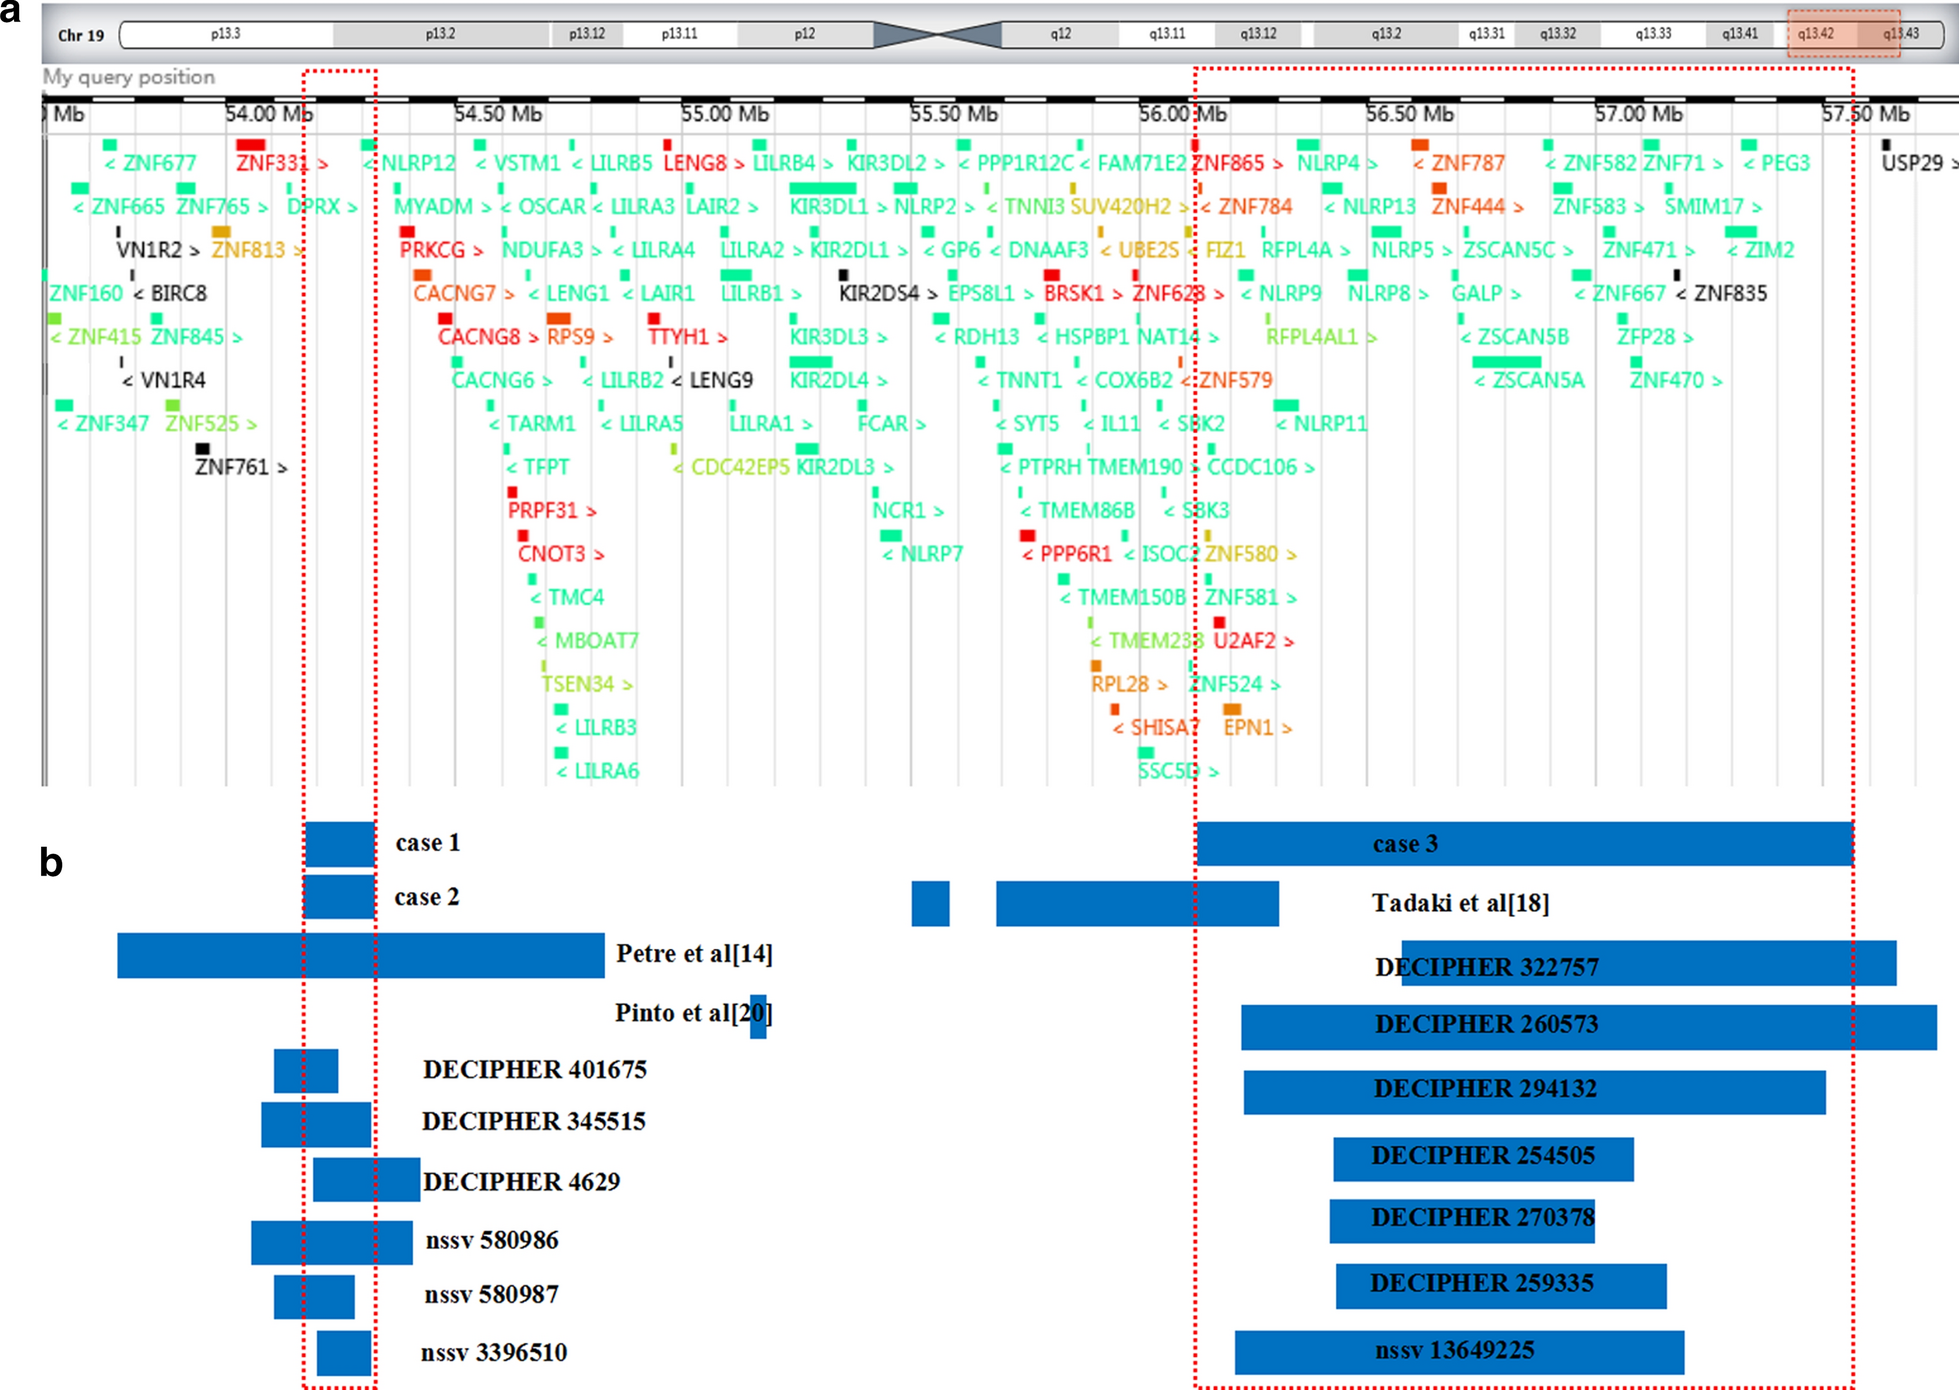Click the q13.2 band on ideogram
1959x1390 pixels.
click(1386, 34)
